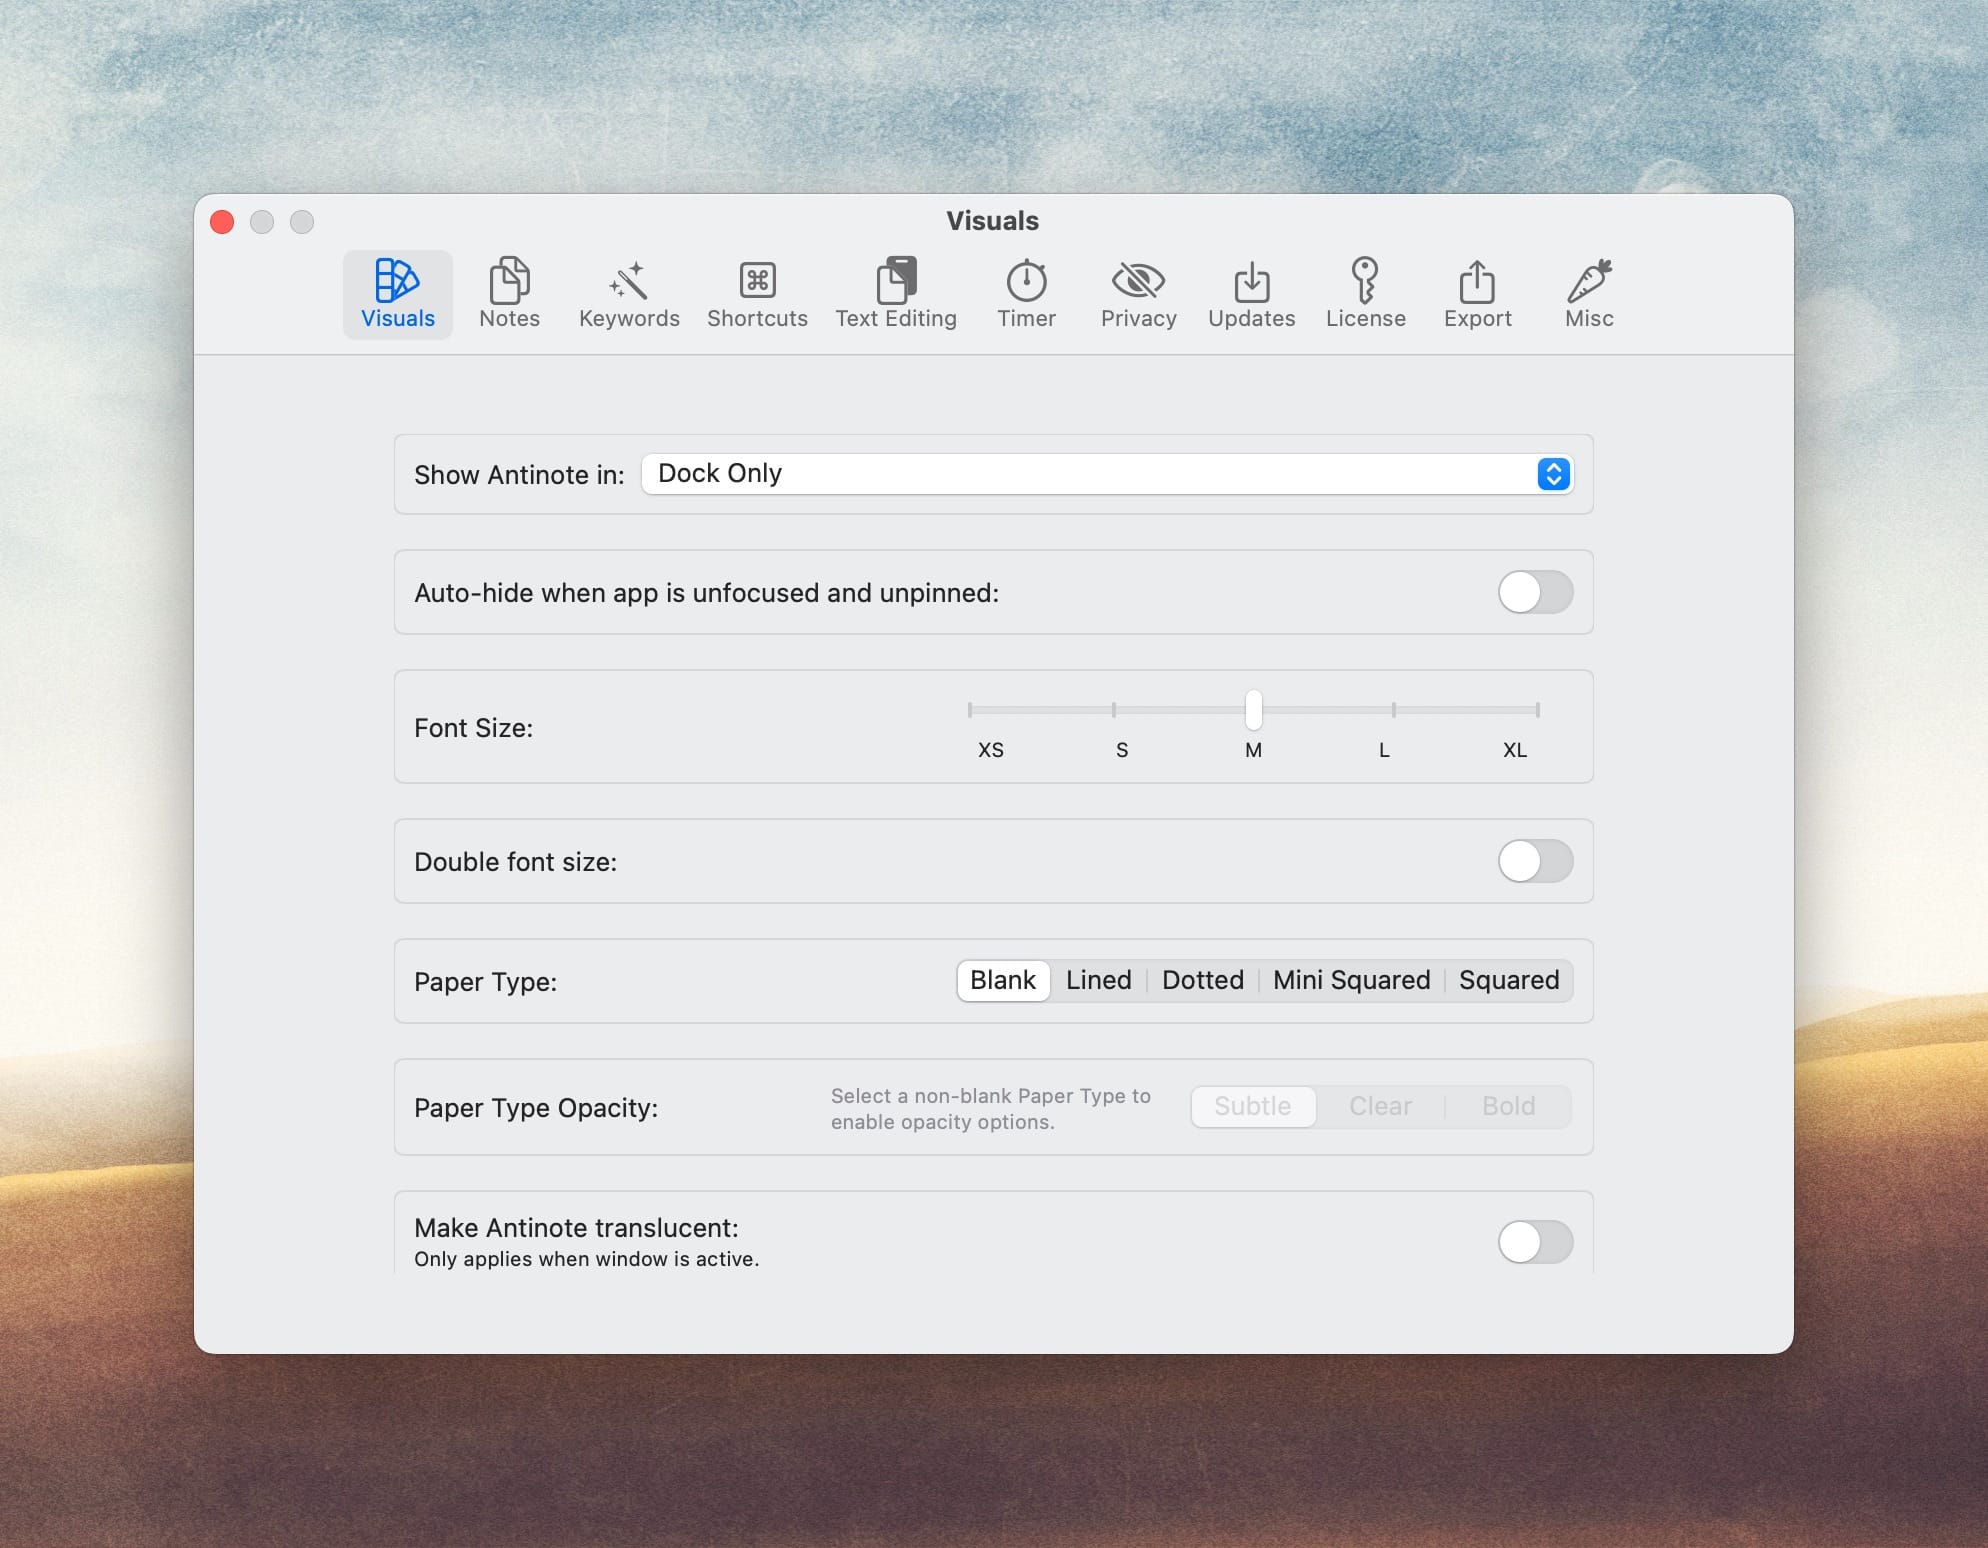Open the License key pane
This screenshot has height=1548, width=1988.
click(x=1365, y=293)
